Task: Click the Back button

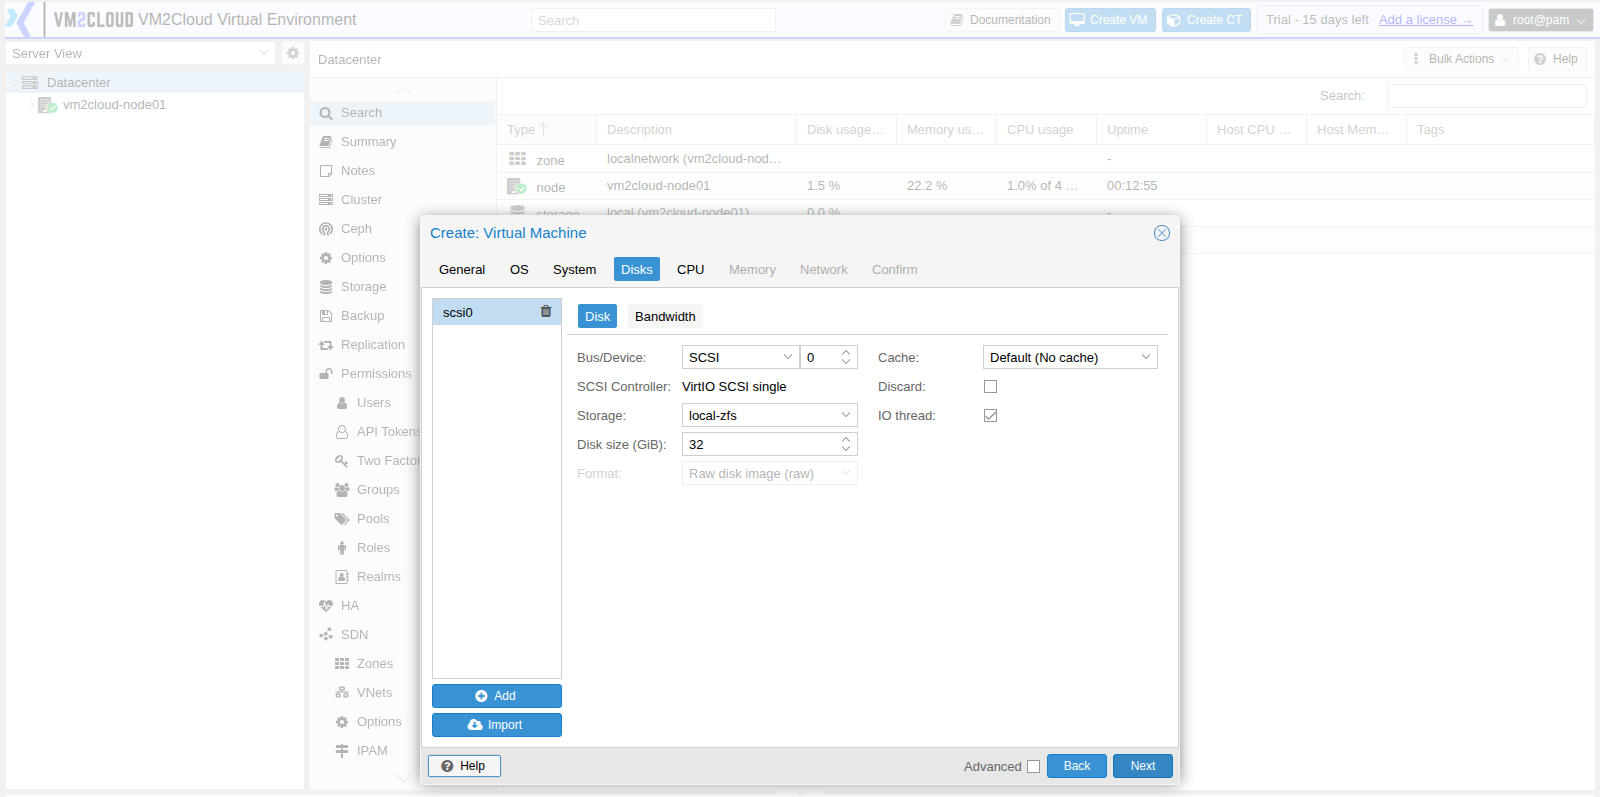Action: (1077, 766)
